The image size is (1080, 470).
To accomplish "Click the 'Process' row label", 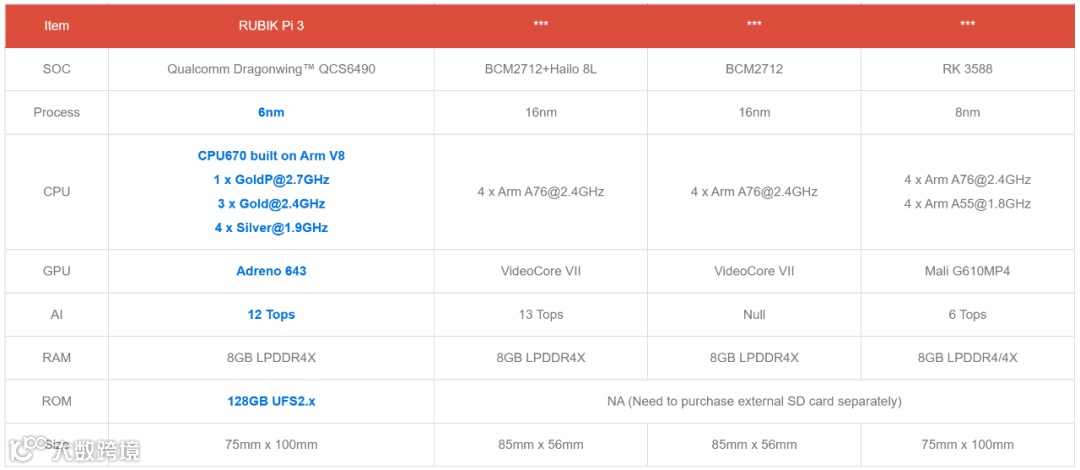I will click(x=56, y=112).
